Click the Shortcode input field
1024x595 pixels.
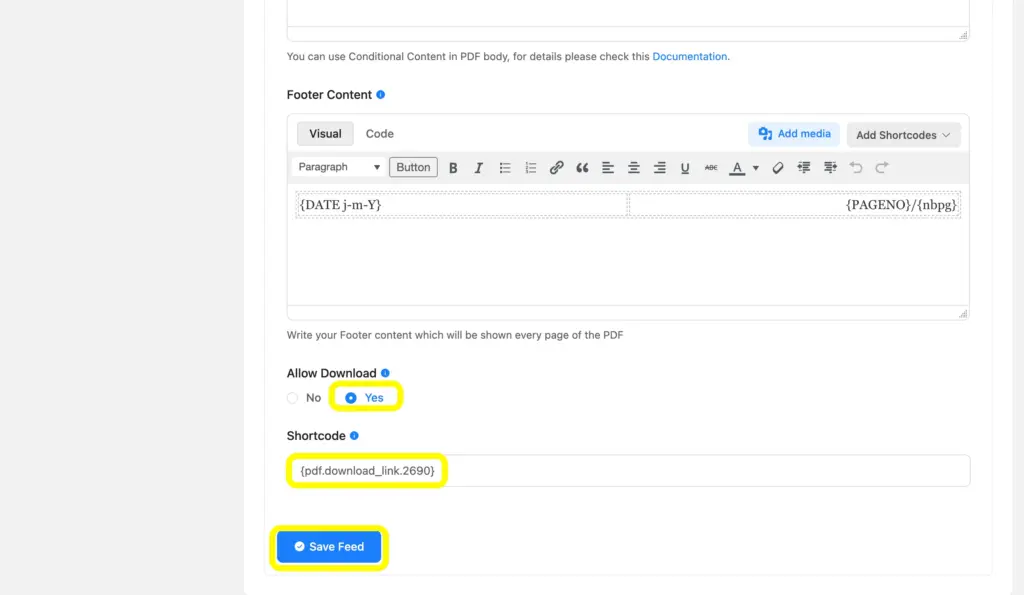pos(628,471)
